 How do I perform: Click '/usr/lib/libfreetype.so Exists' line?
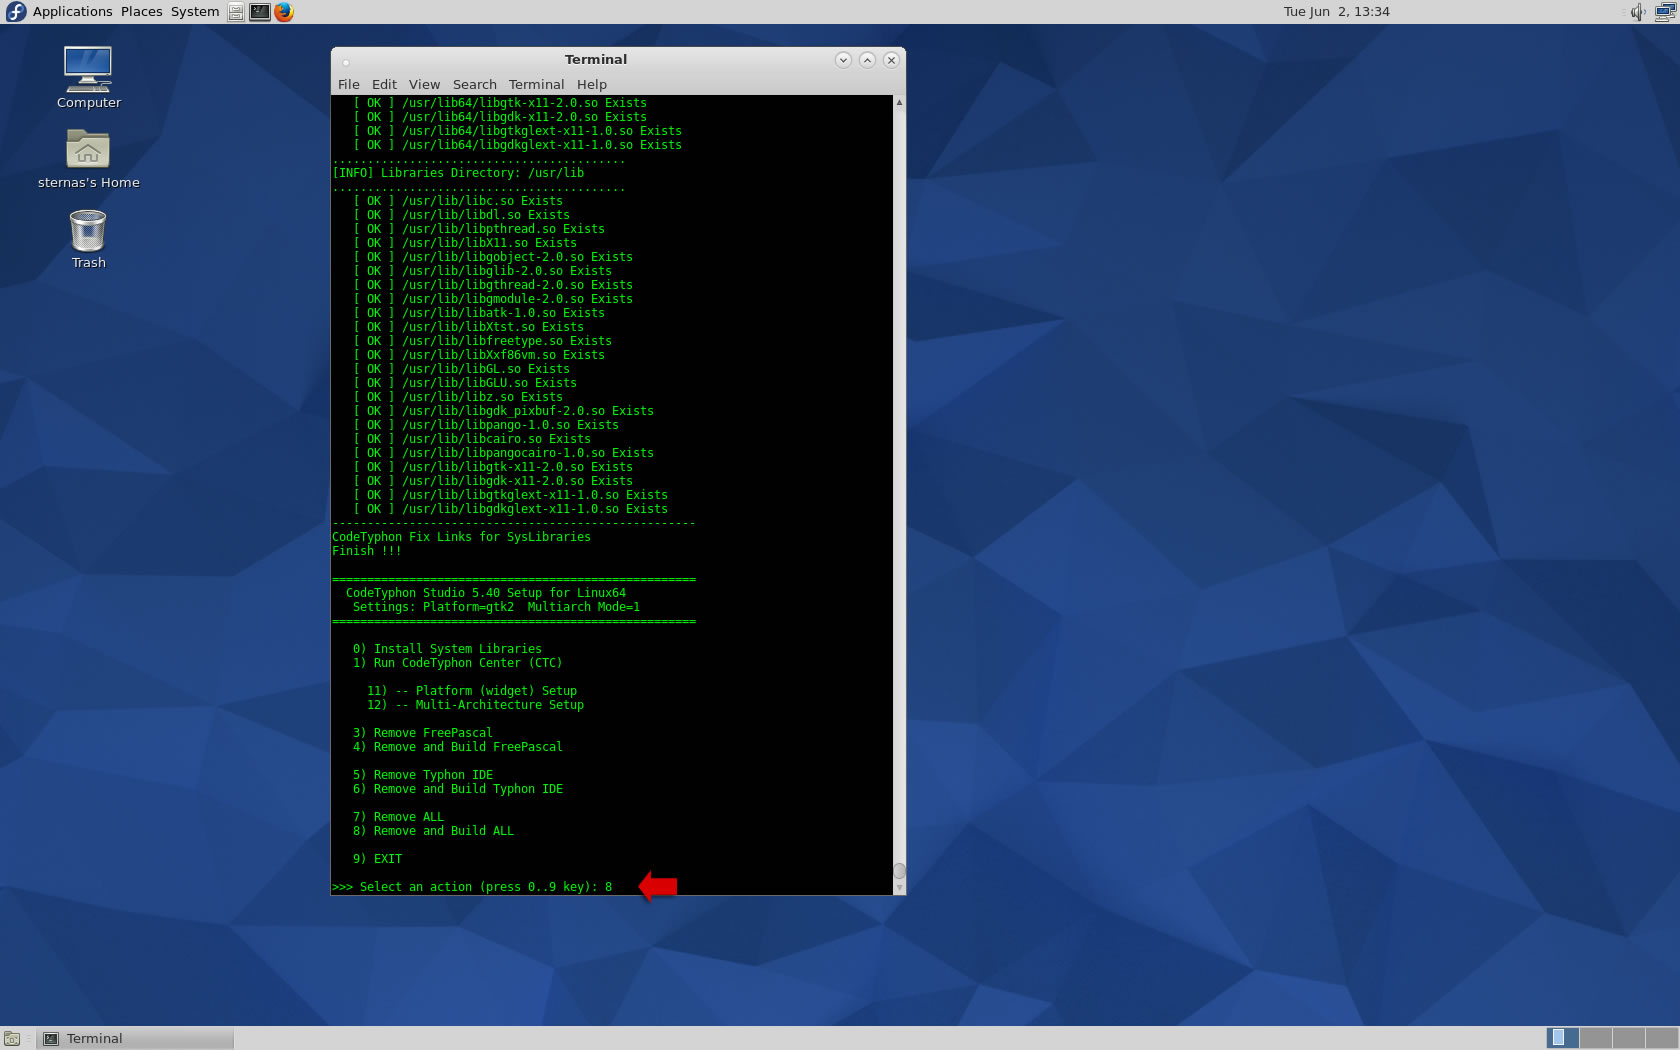pos(482,341)
